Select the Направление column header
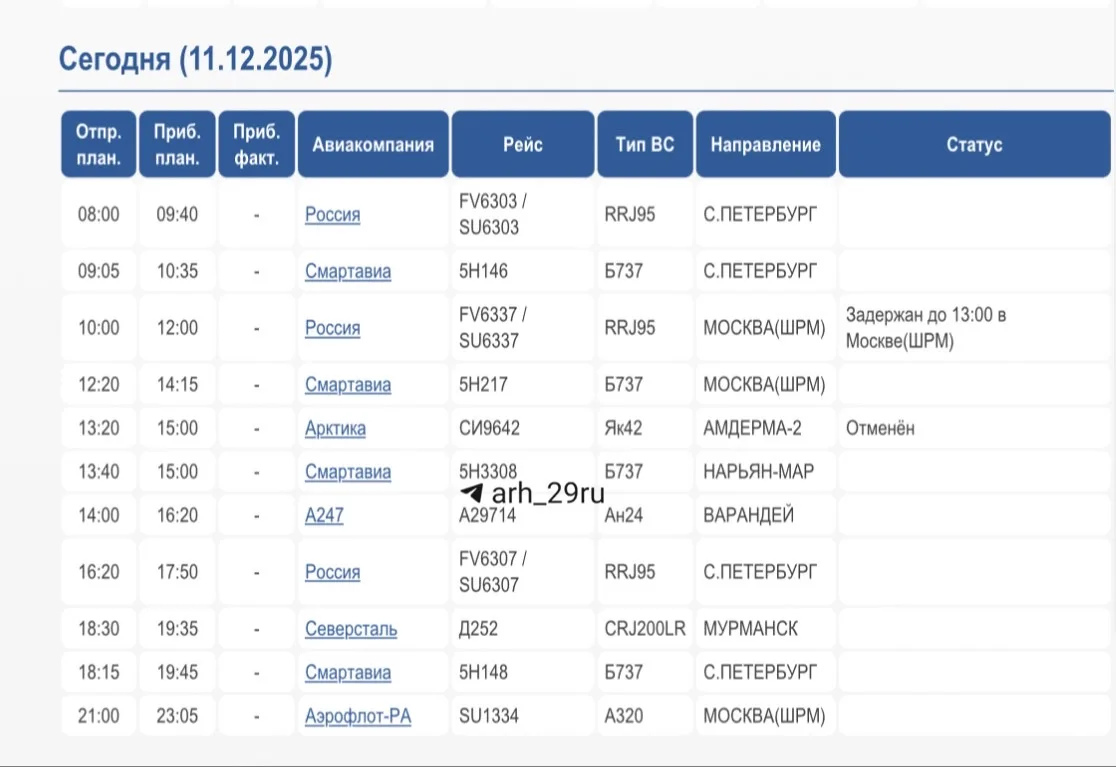The image size is (1116, 767). point(765,145)
